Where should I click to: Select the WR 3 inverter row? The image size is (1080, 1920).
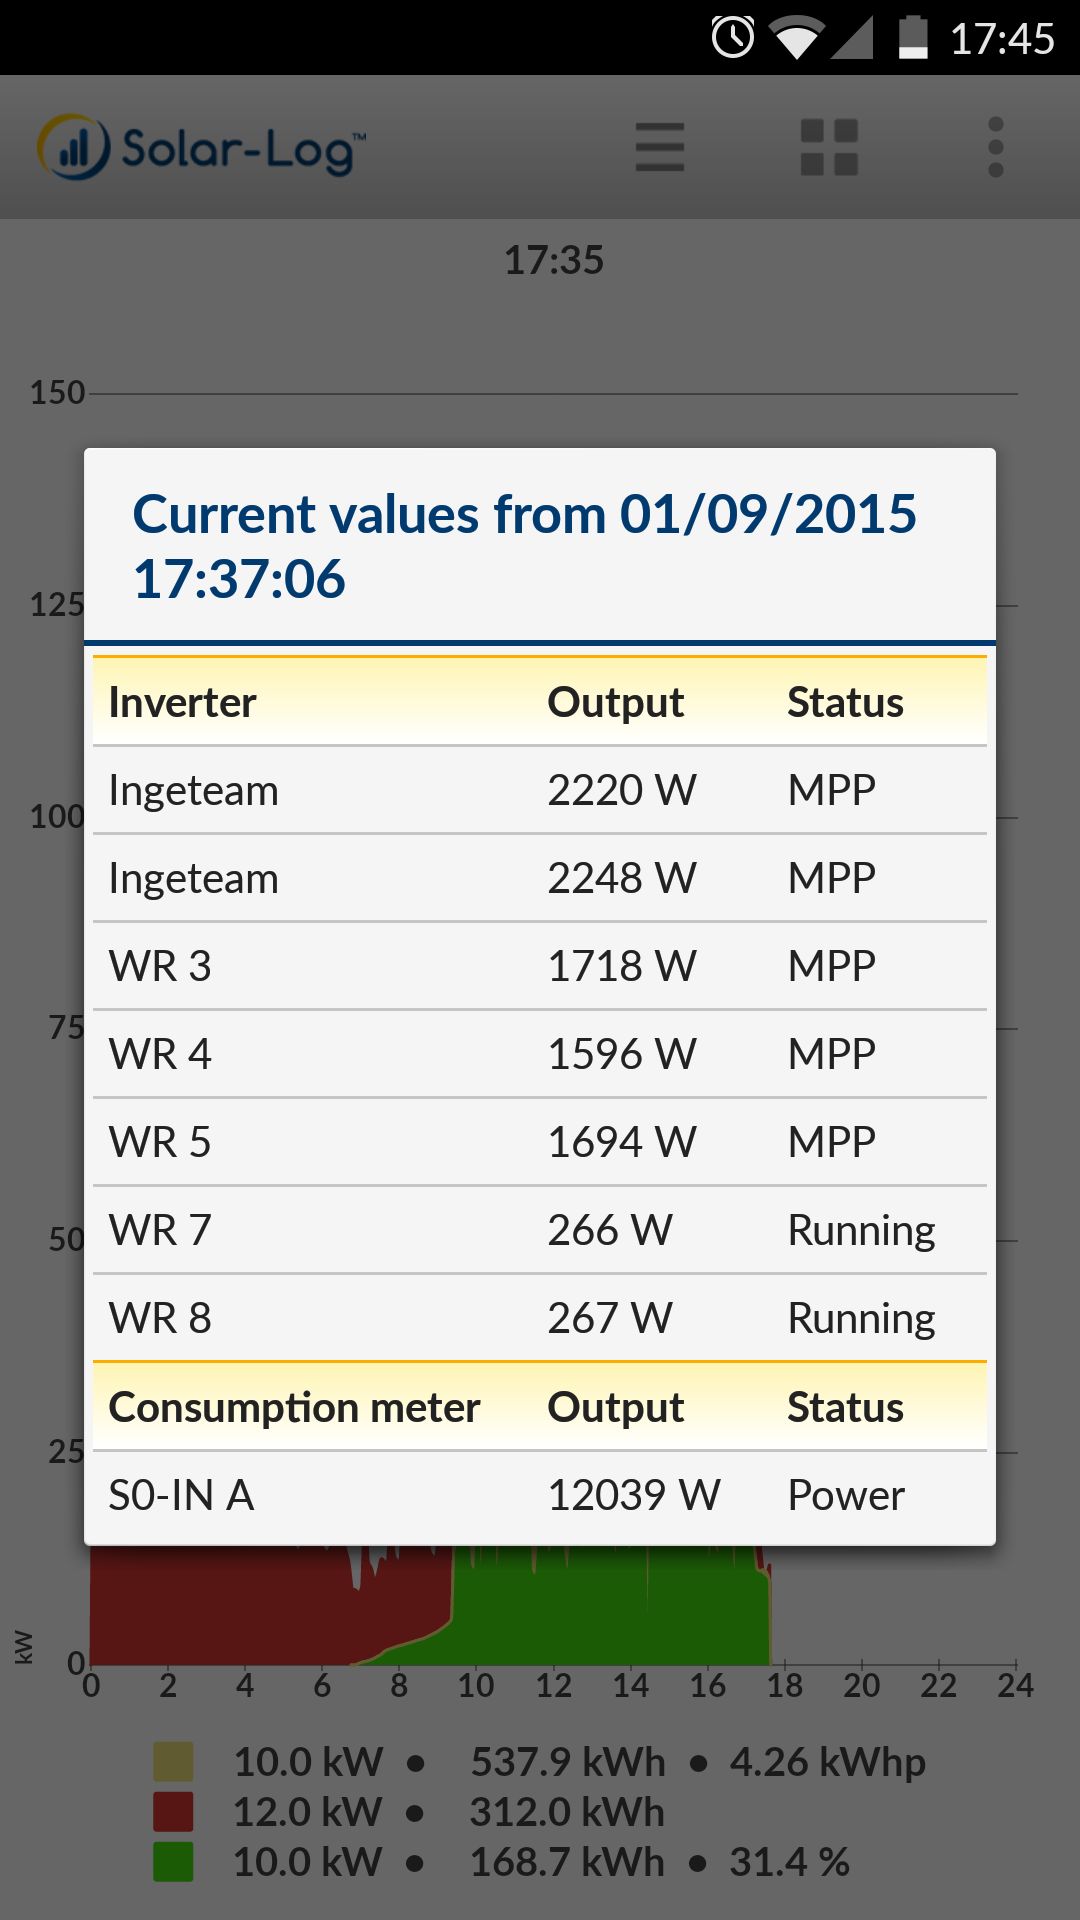pyautogui.click(x=540, y=966)
